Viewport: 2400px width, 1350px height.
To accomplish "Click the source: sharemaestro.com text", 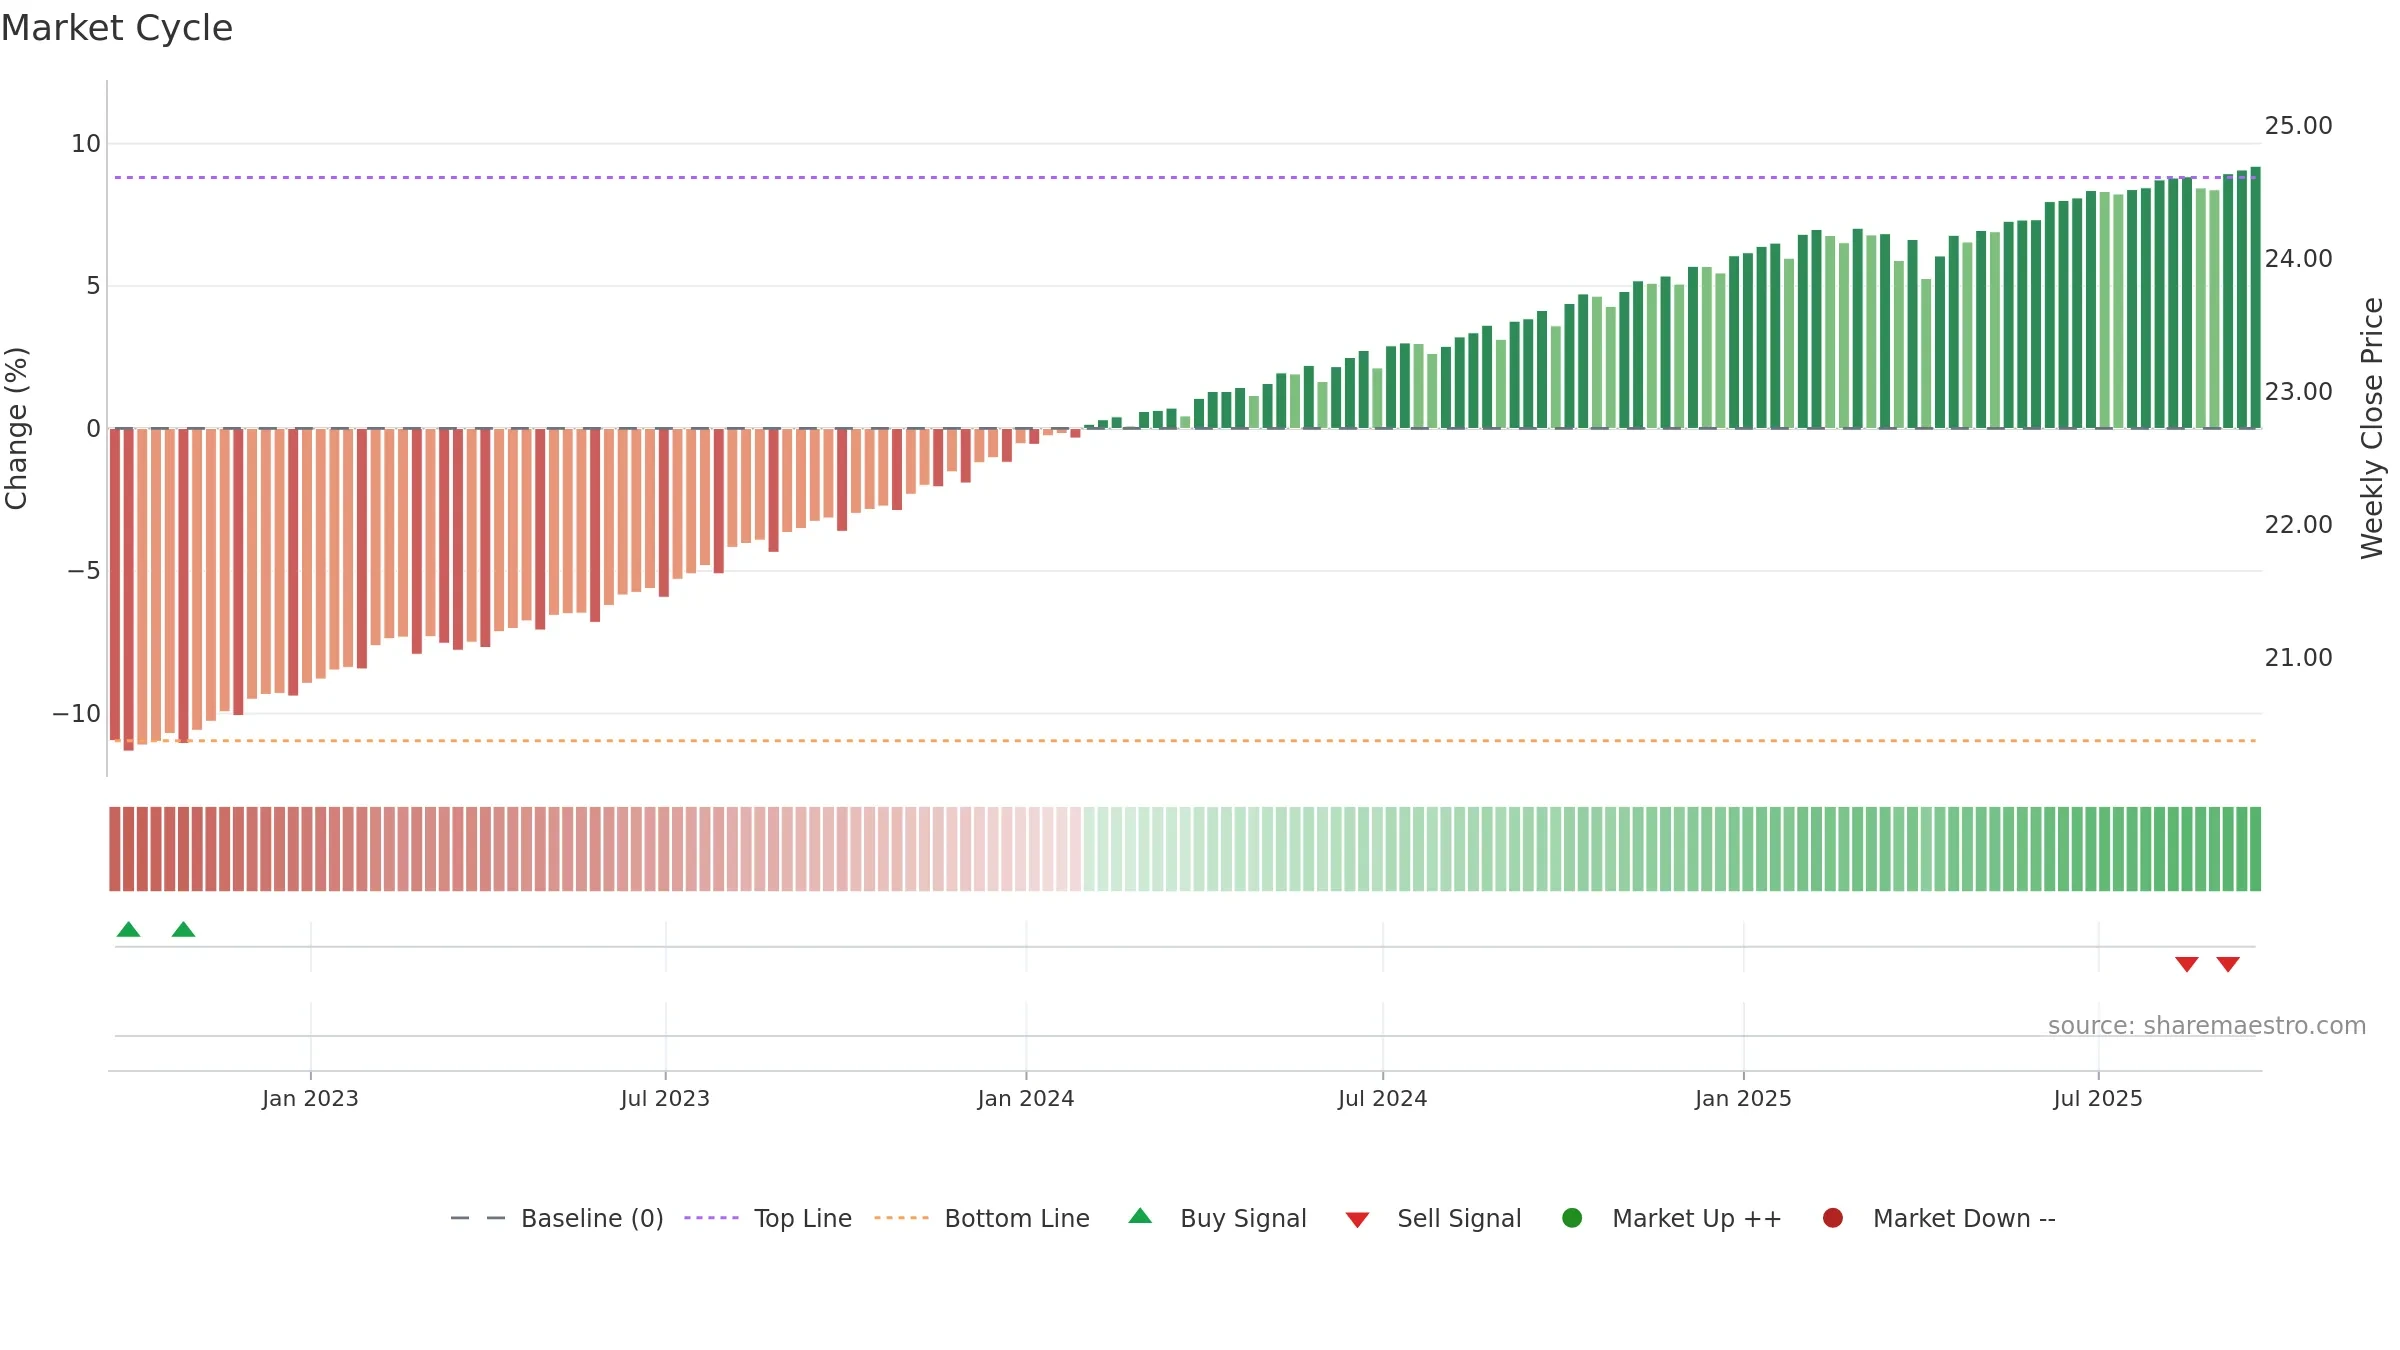I will (2207, 1026).
